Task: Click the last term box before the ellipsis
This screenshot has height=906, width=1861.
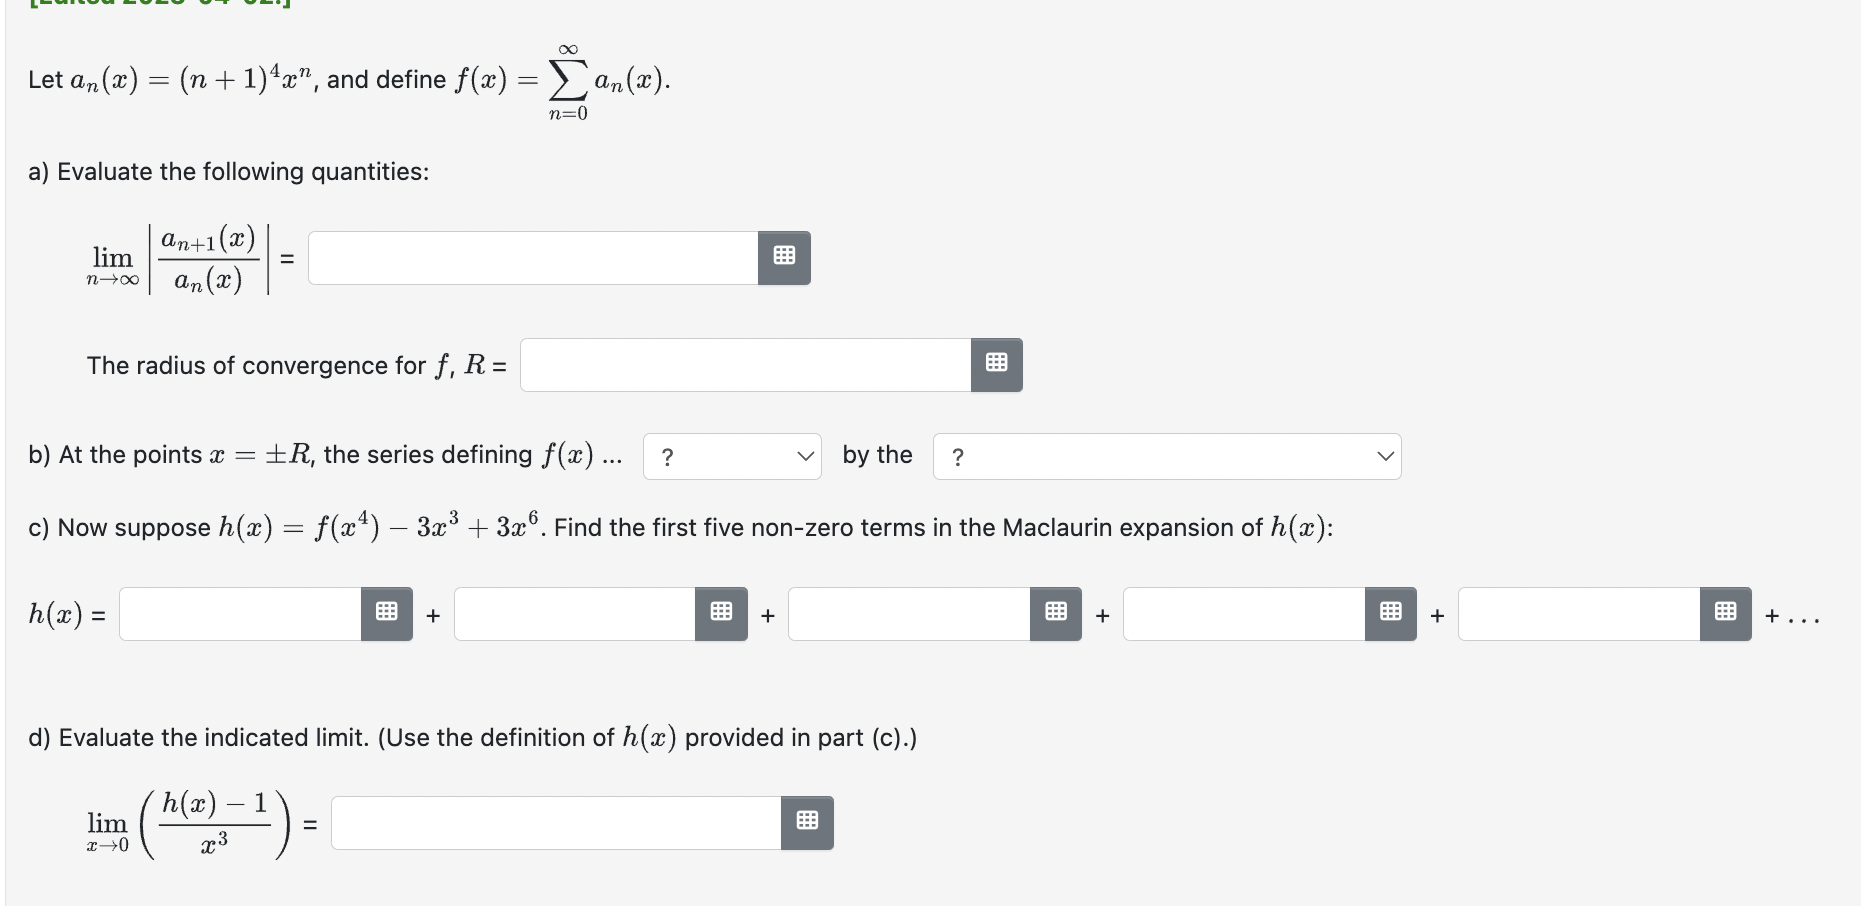Action: 1580,614
